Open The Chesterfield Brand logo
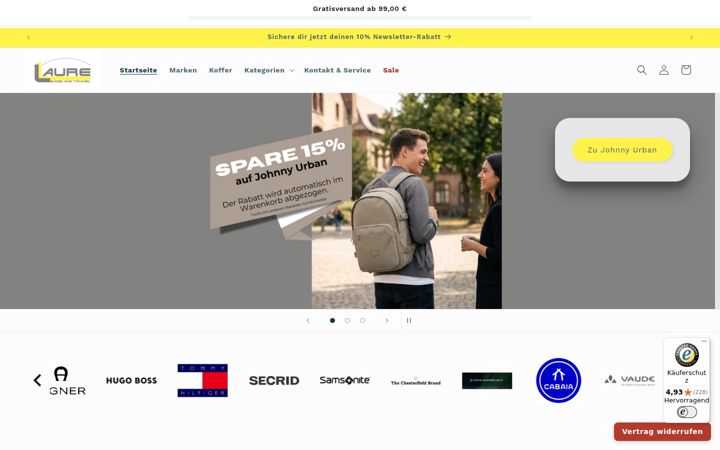This screenshot has height=450, width=720. pyautogui.click(x=416, y=382)
